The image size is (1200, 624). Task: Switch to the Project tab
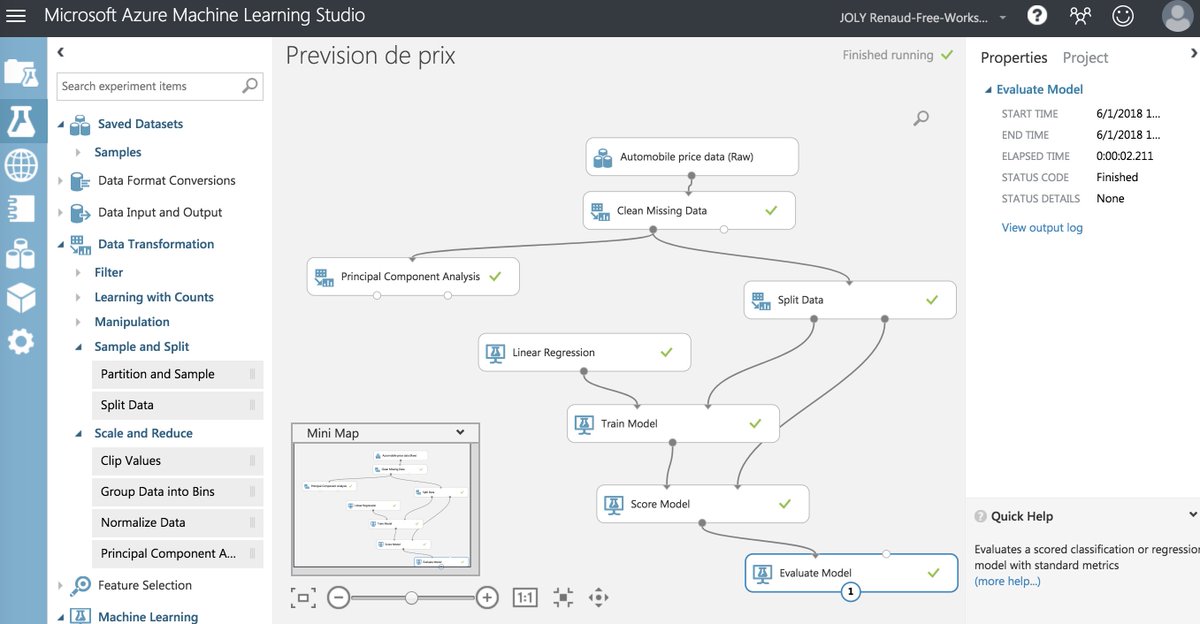(1085, 58)
